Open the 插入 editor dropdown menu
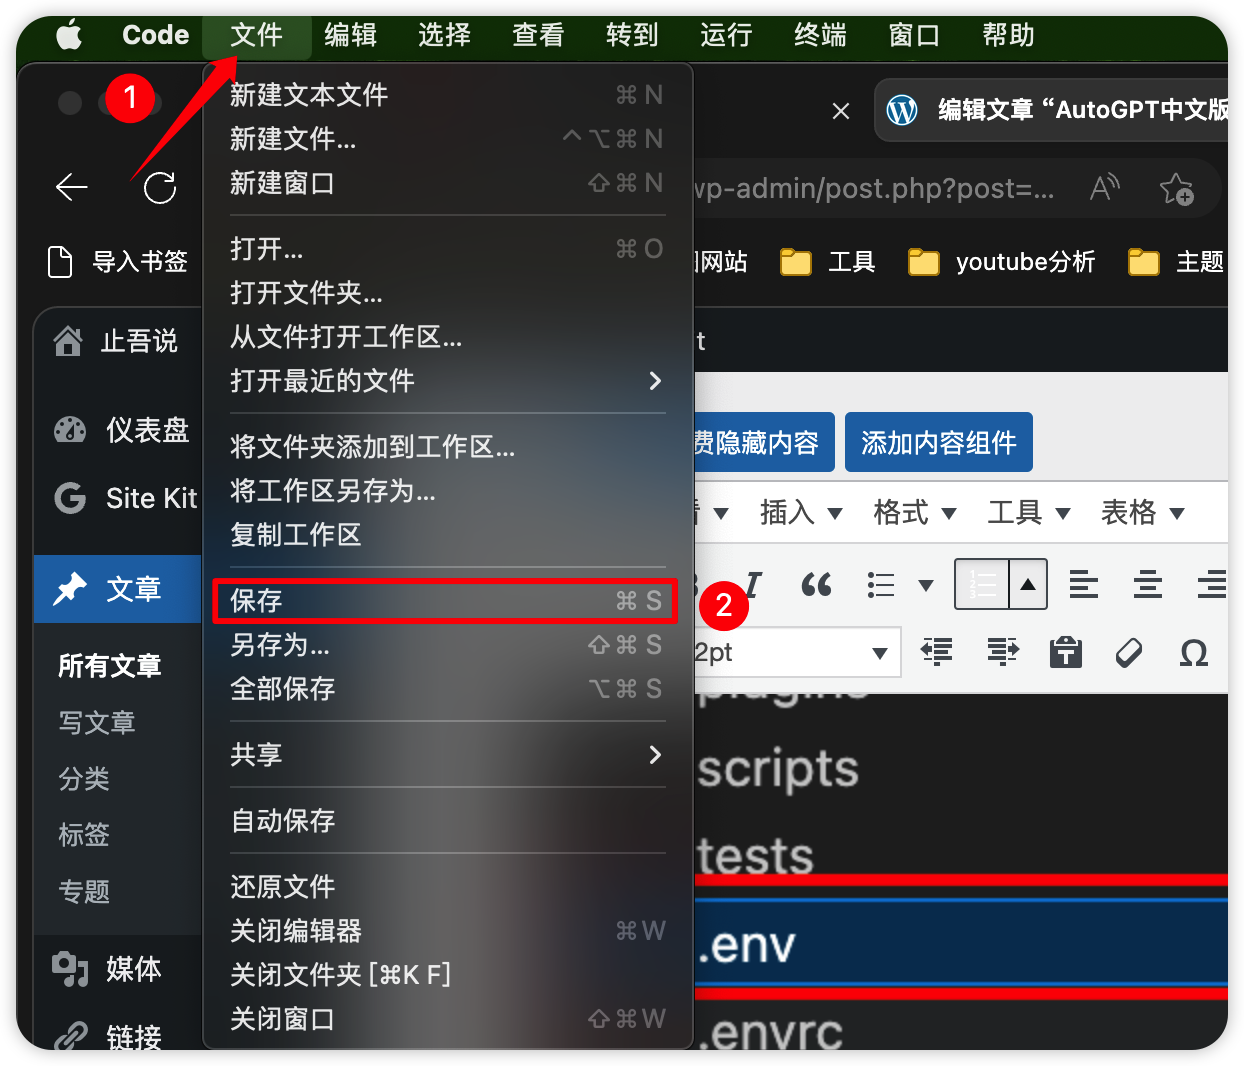1244x1066 pixels. [x=801, y=513]
